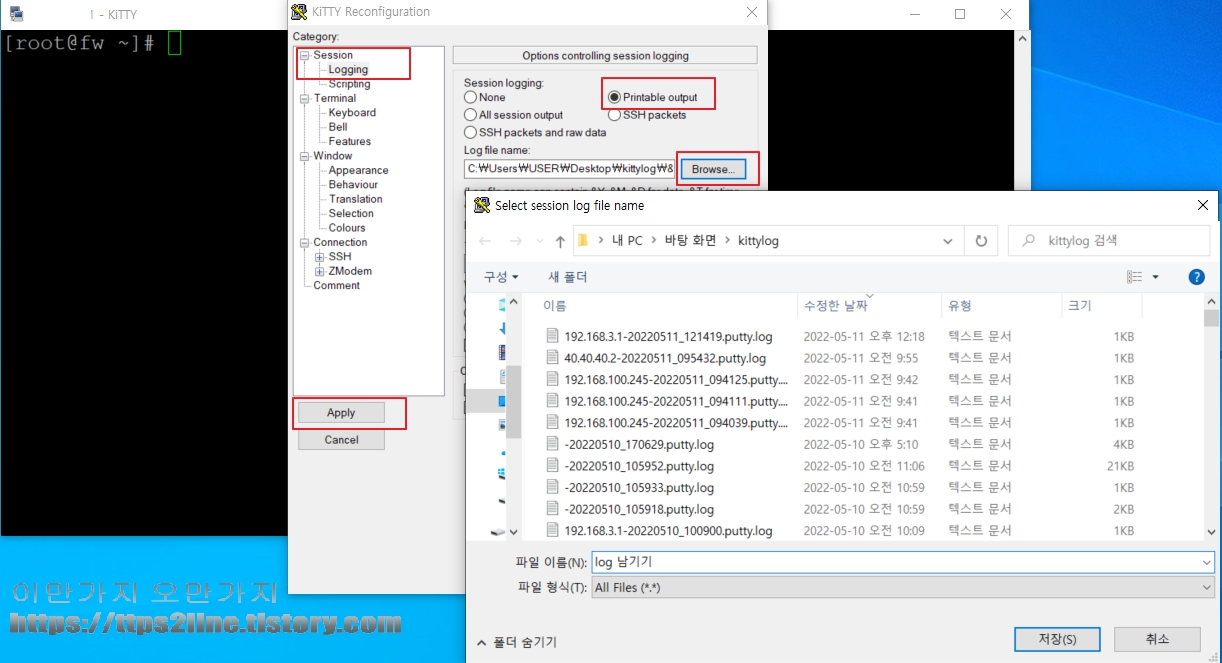The width and height of the screenshot is (1222, 663).
Task: Click file icon of -20220510_105952.putty.log
Action: pyautogui.click(x=553, y=466)
